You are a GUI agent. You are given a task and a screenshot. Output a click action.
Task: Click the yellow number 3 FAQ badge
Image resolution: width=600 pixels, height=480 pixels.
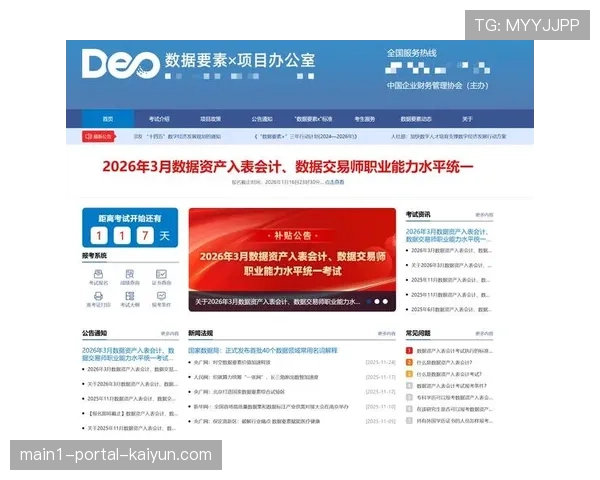[x=409, y=374]
